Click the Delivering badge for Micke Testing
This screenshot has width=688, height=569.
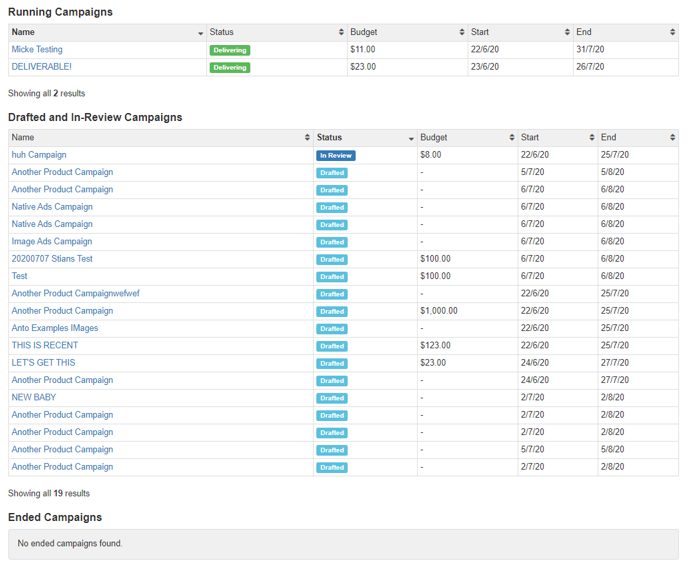click(230, 50)
